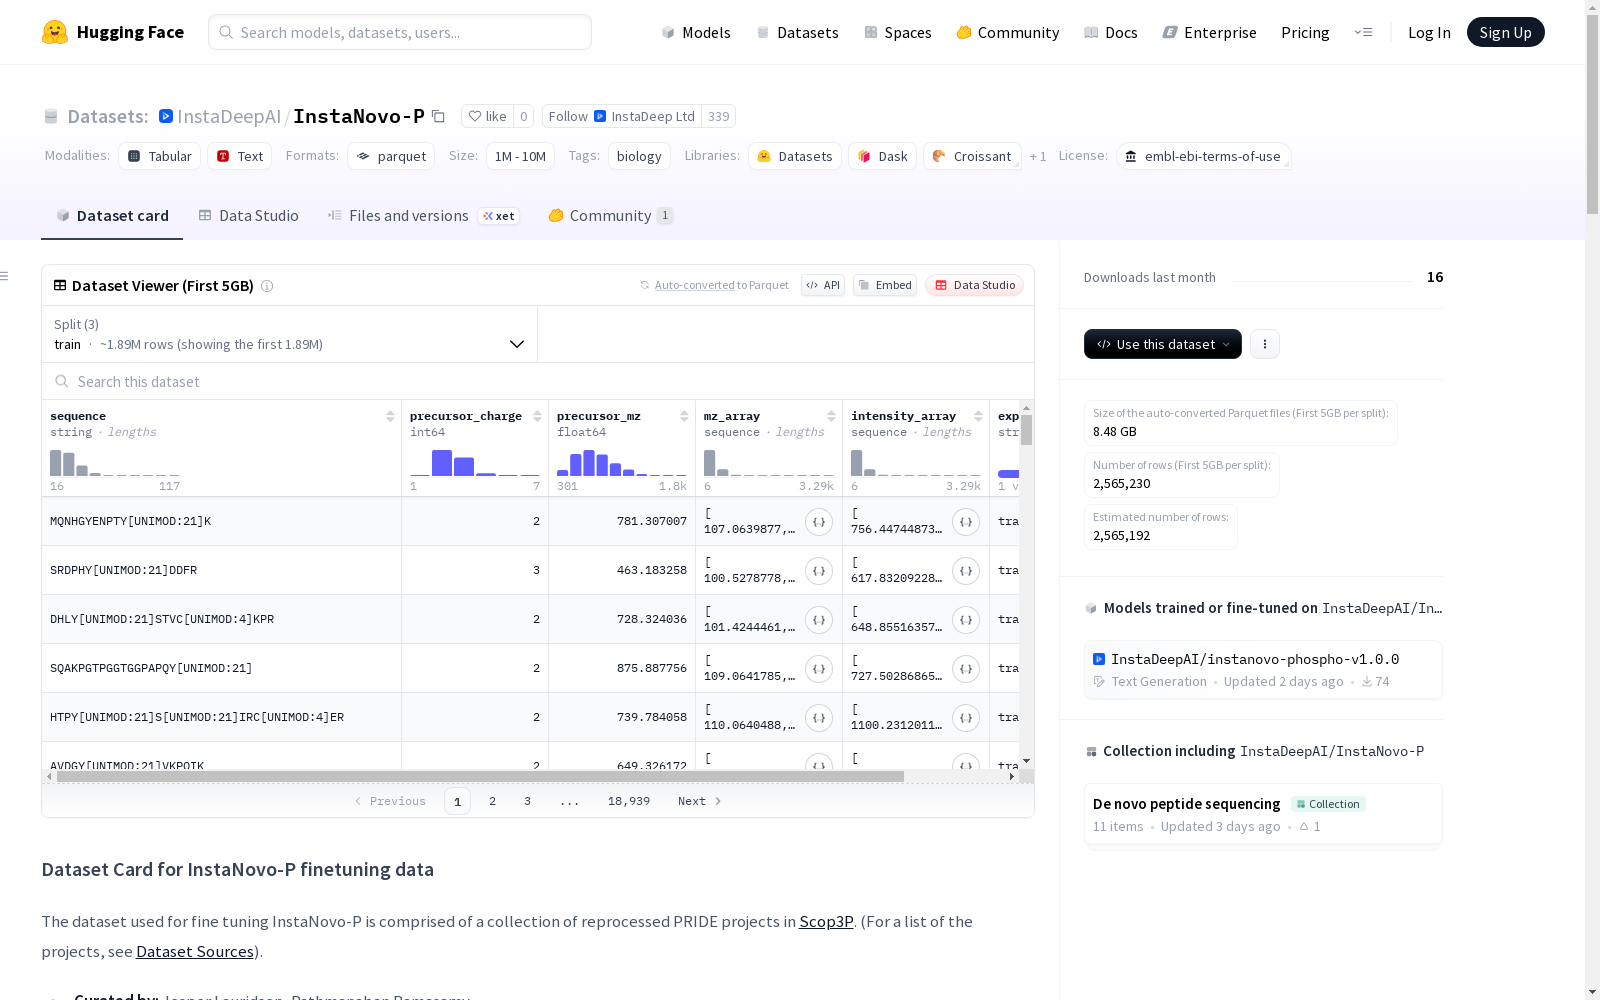Open the extra navigation menu icon beside Pricing

[1363, 32]
